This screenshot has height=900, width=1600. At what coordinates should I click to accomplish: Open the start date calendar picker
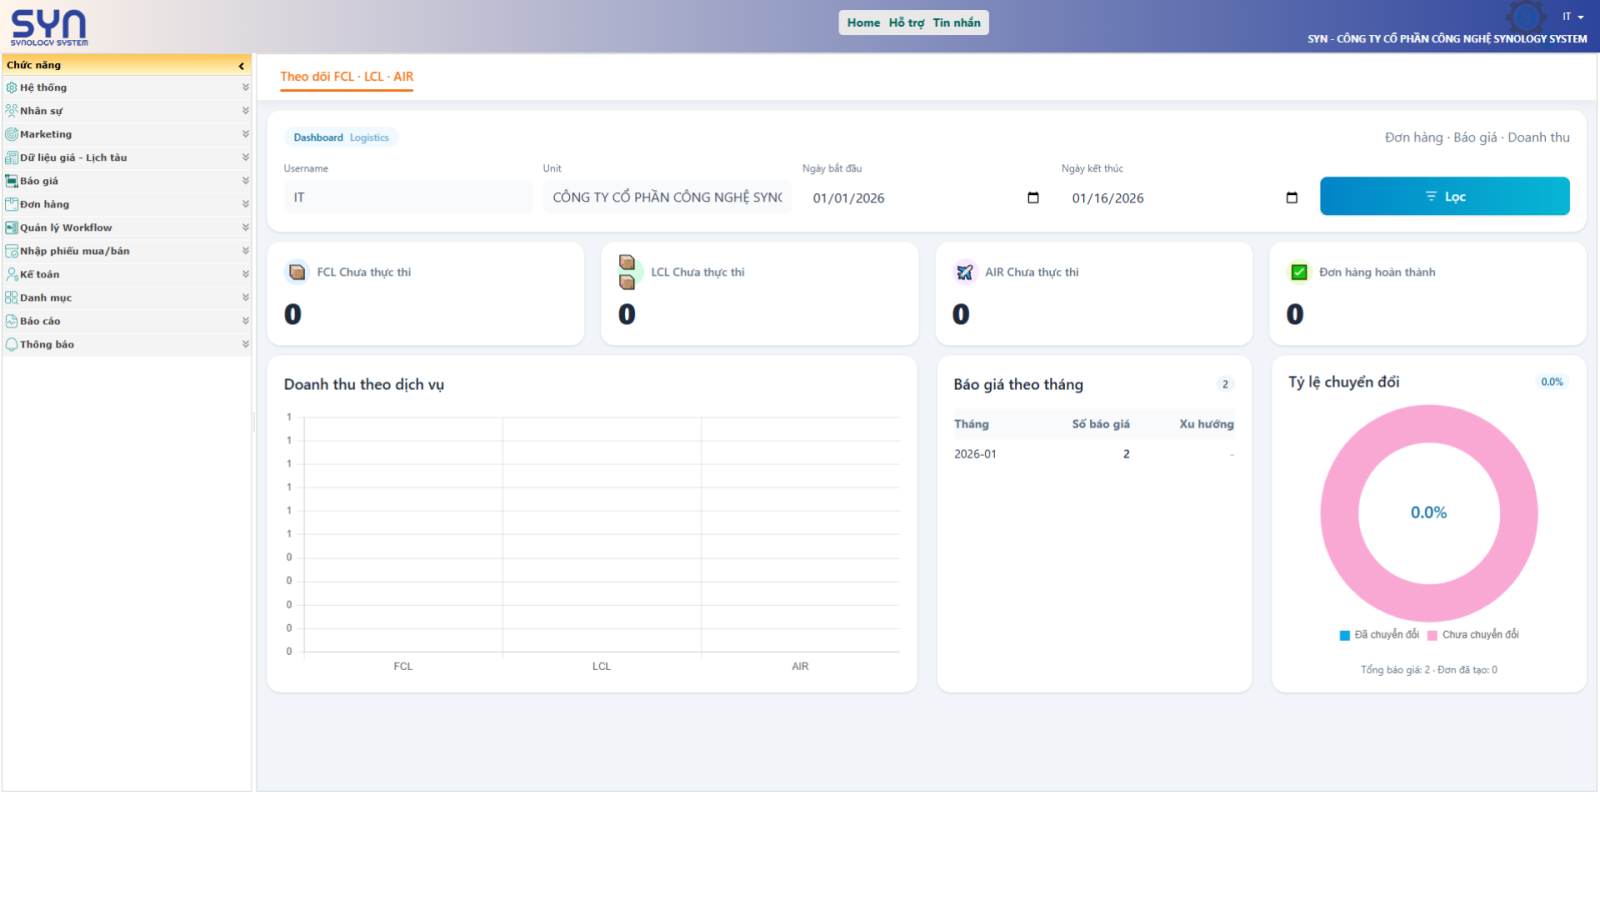point(1033,198)
